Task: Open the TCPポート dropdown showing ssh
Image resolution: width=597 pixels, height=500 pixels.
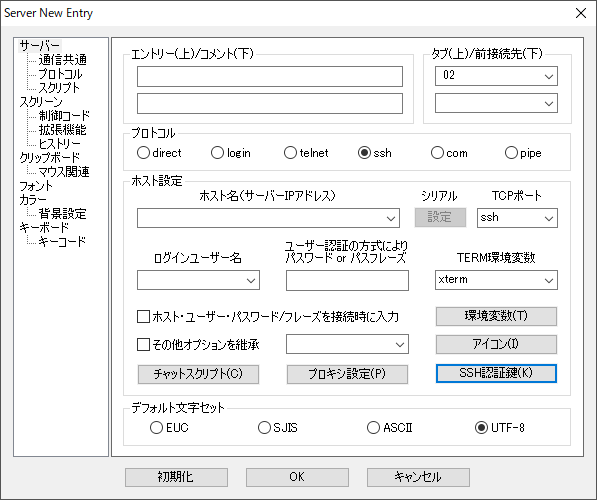Action: pyautogui.click(x=517, y=218)
